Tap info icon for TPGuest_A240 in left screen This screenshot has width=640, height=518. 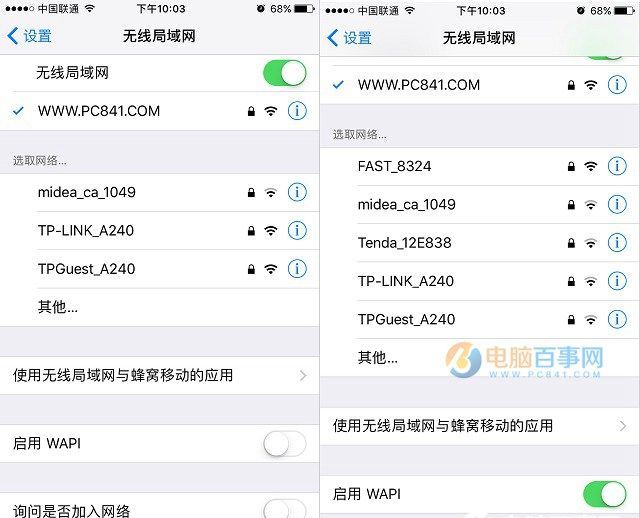pyautogui.click(x=297, y=269)
